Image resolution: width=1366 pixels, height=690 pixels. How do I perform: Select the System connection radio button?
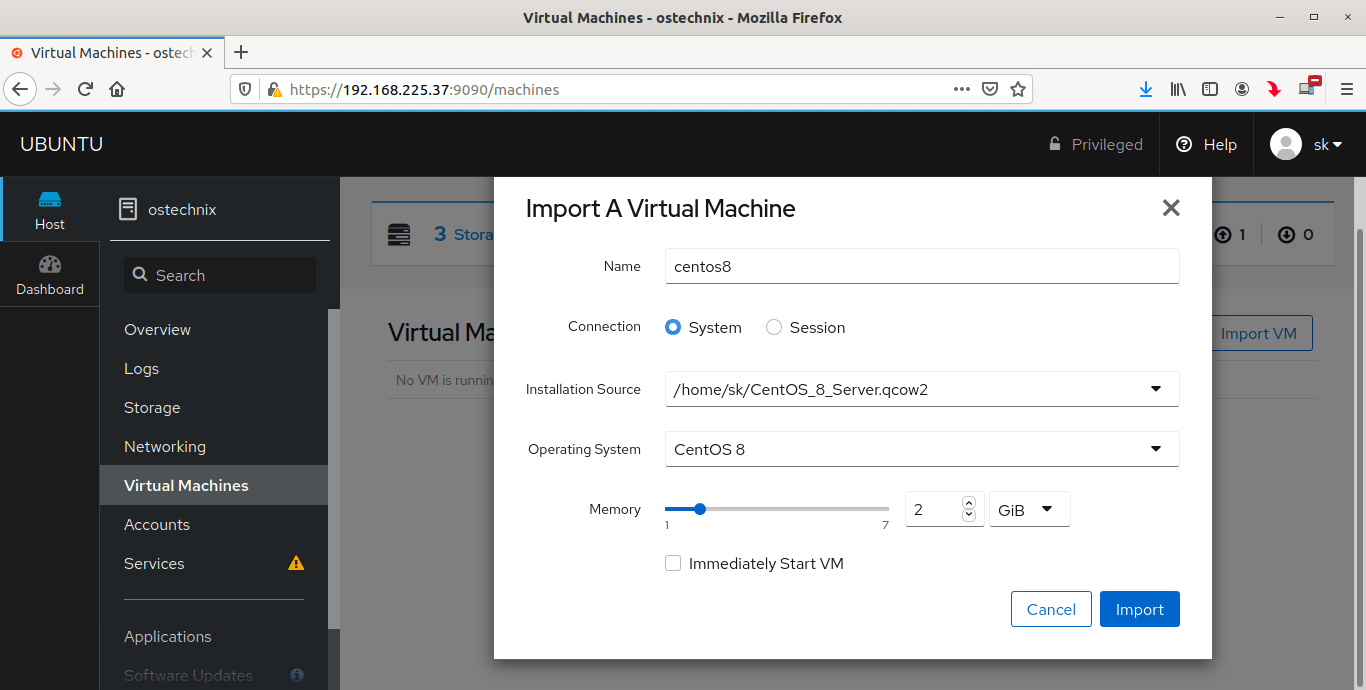[672, 326]
